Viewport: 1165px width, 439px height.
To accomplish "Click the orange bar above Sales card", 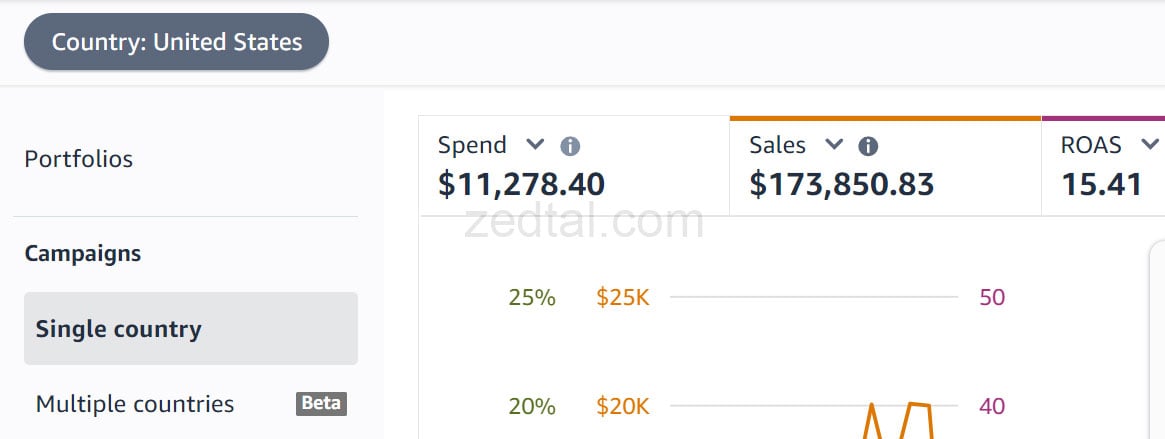I will (885, 118).
